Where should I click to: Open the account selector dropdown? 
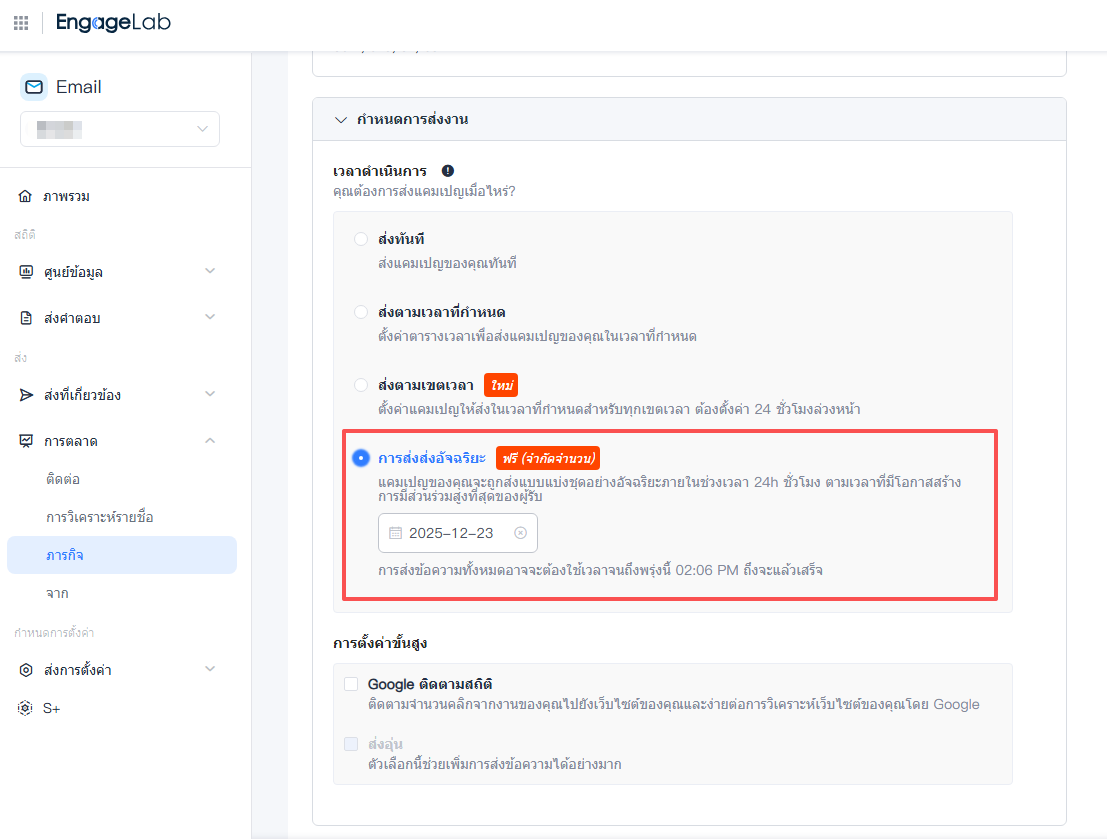(x=120, y=129)
